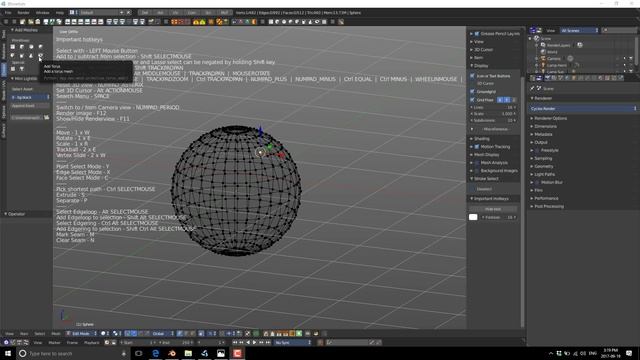Click the Photos app icon in taskbar
The width and height of the screenshot is (640, 360).
click(221, 353)
